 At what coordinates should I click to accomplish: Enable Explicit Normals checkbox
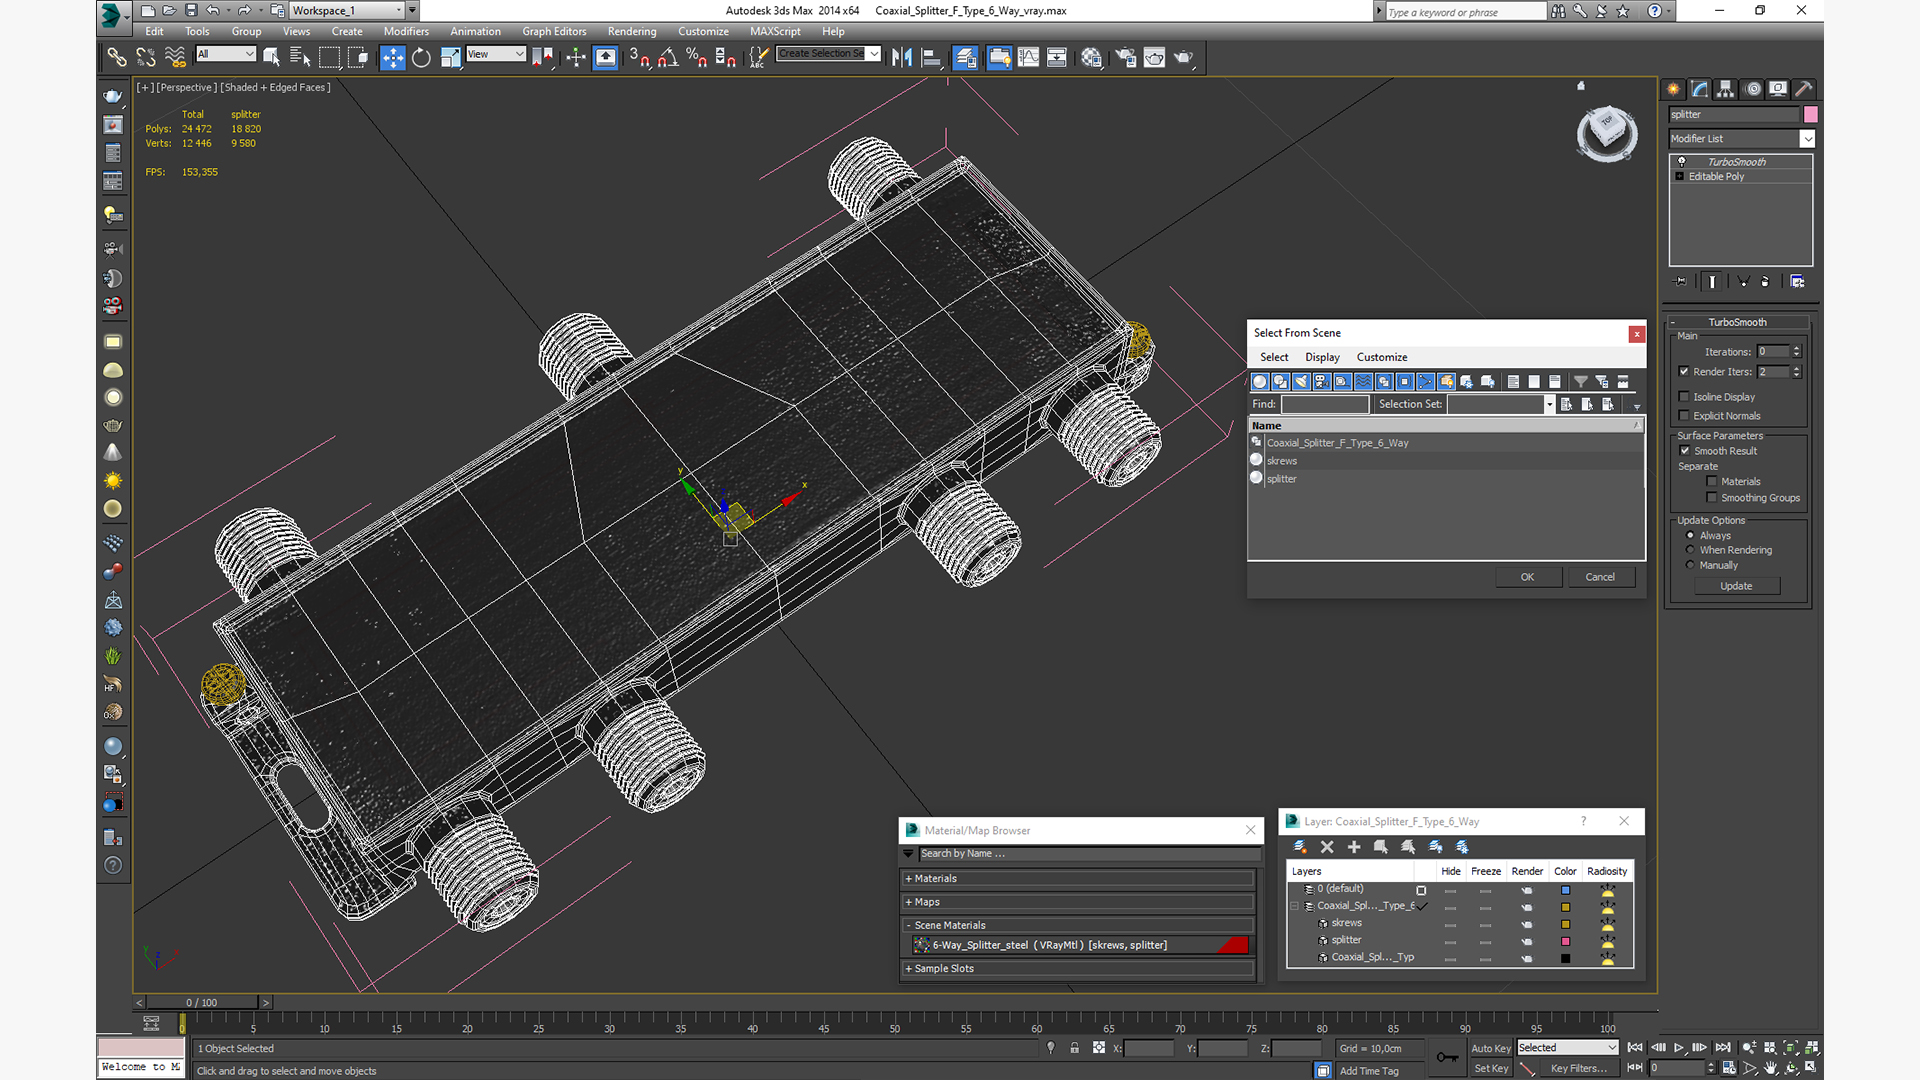click(1684, 416)
